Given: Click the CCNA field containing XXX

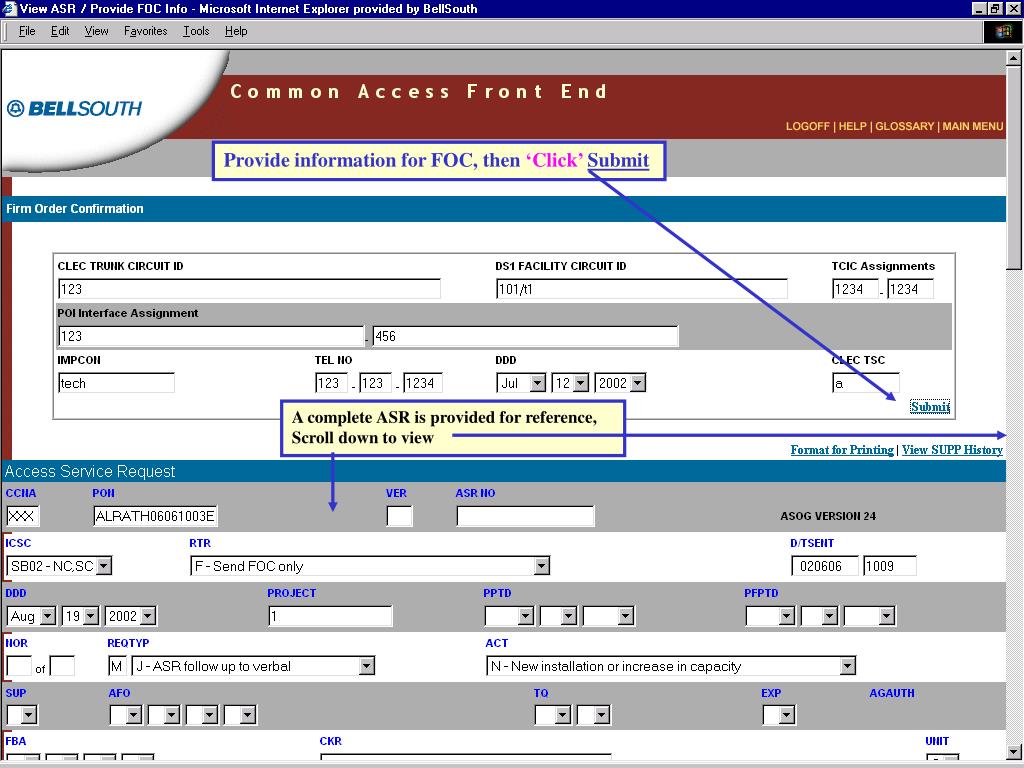Looking at the screenshot, I should tap(22, 516).
